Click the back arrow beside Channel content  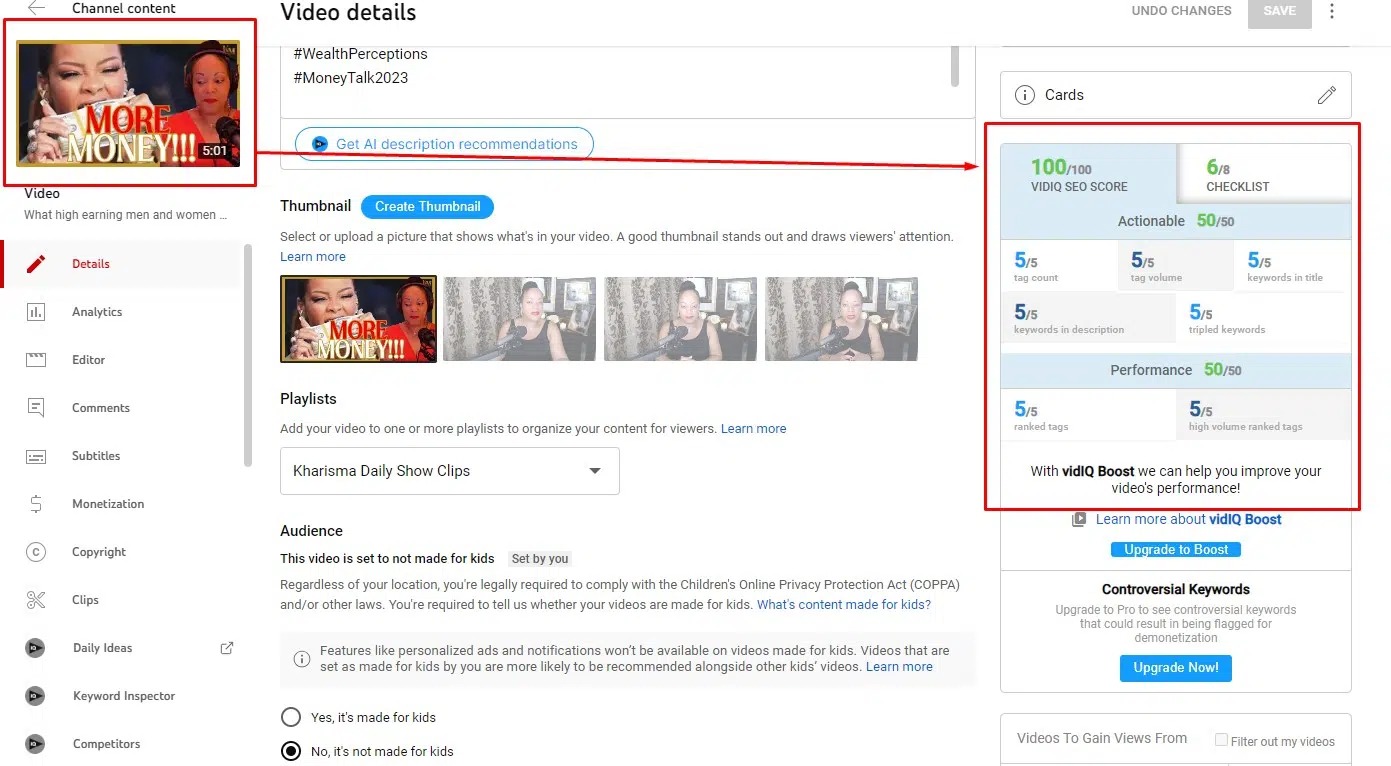pos(36,8)
